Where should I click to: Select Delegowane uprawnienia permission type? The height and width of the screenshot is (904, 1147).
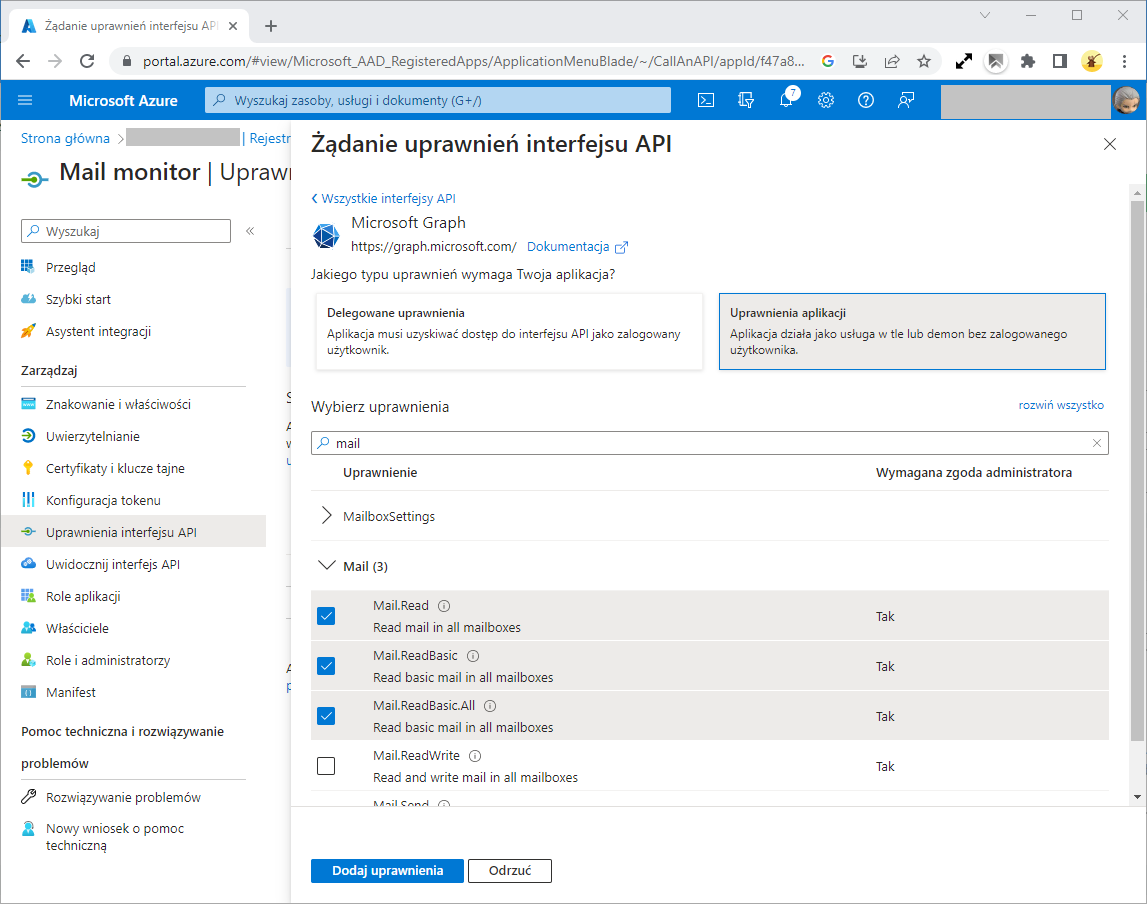pyautogui.click(x=508, y=331)
